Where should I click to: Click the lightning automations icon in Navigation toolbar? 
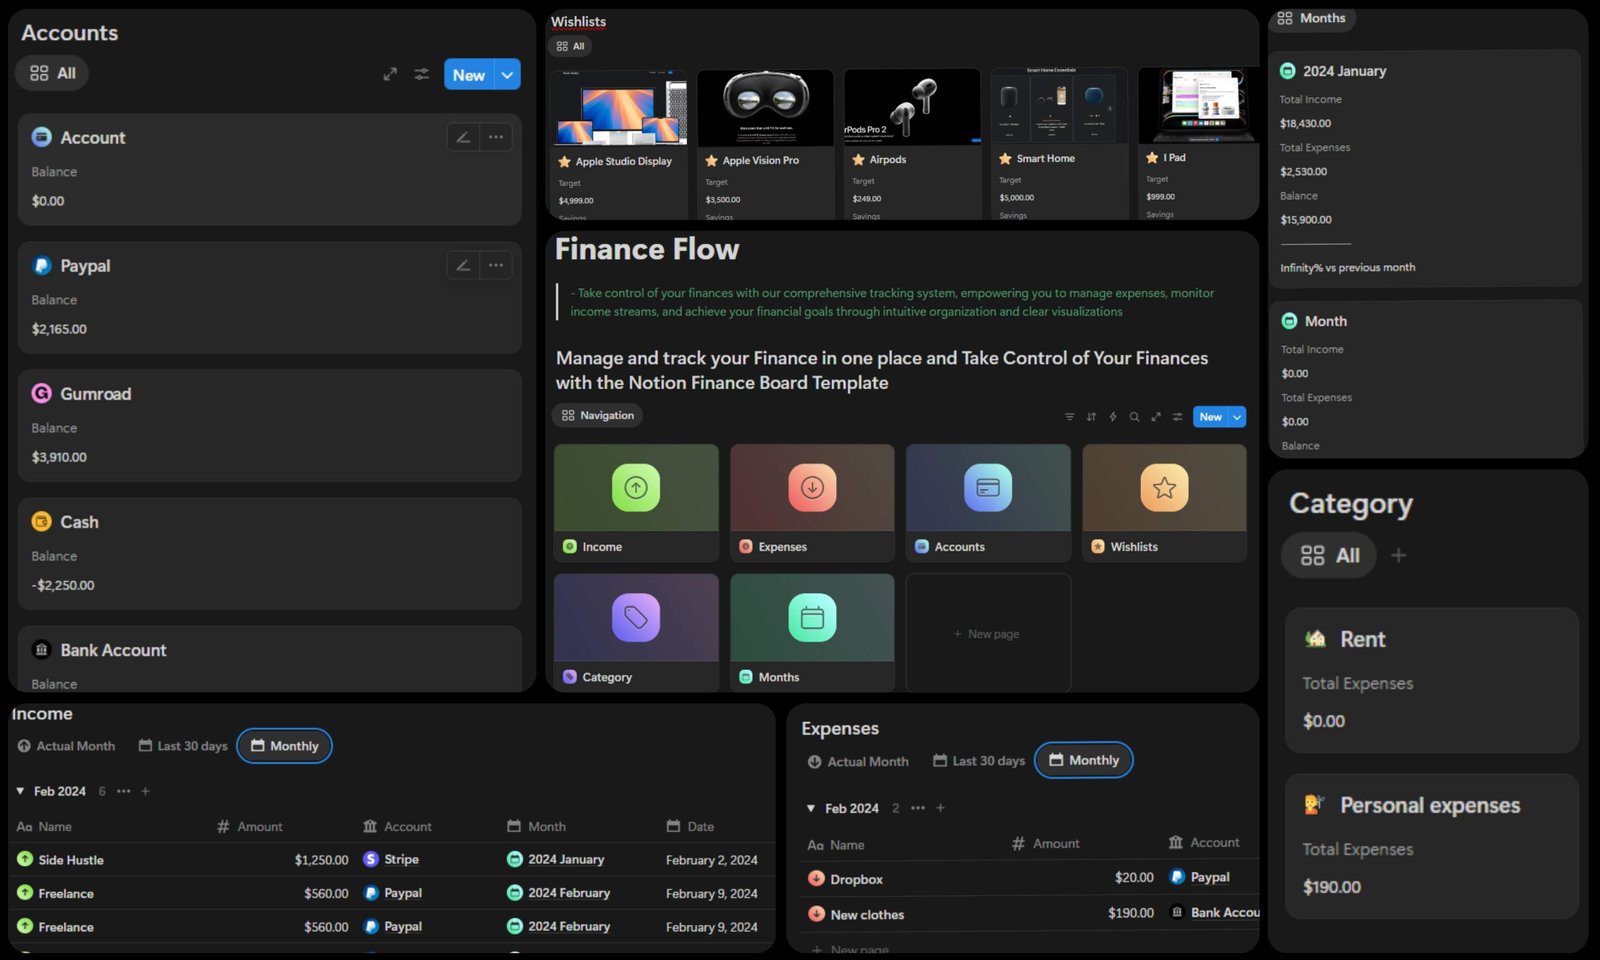point(1113,417)
